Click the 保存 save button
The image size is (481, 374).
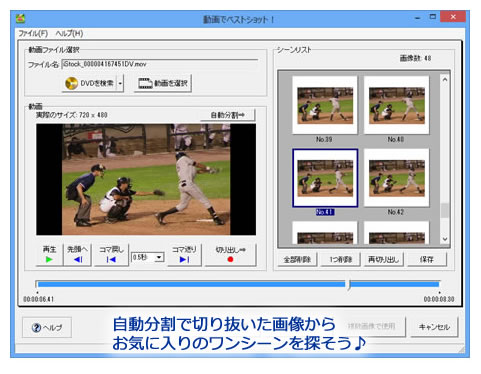427,260
